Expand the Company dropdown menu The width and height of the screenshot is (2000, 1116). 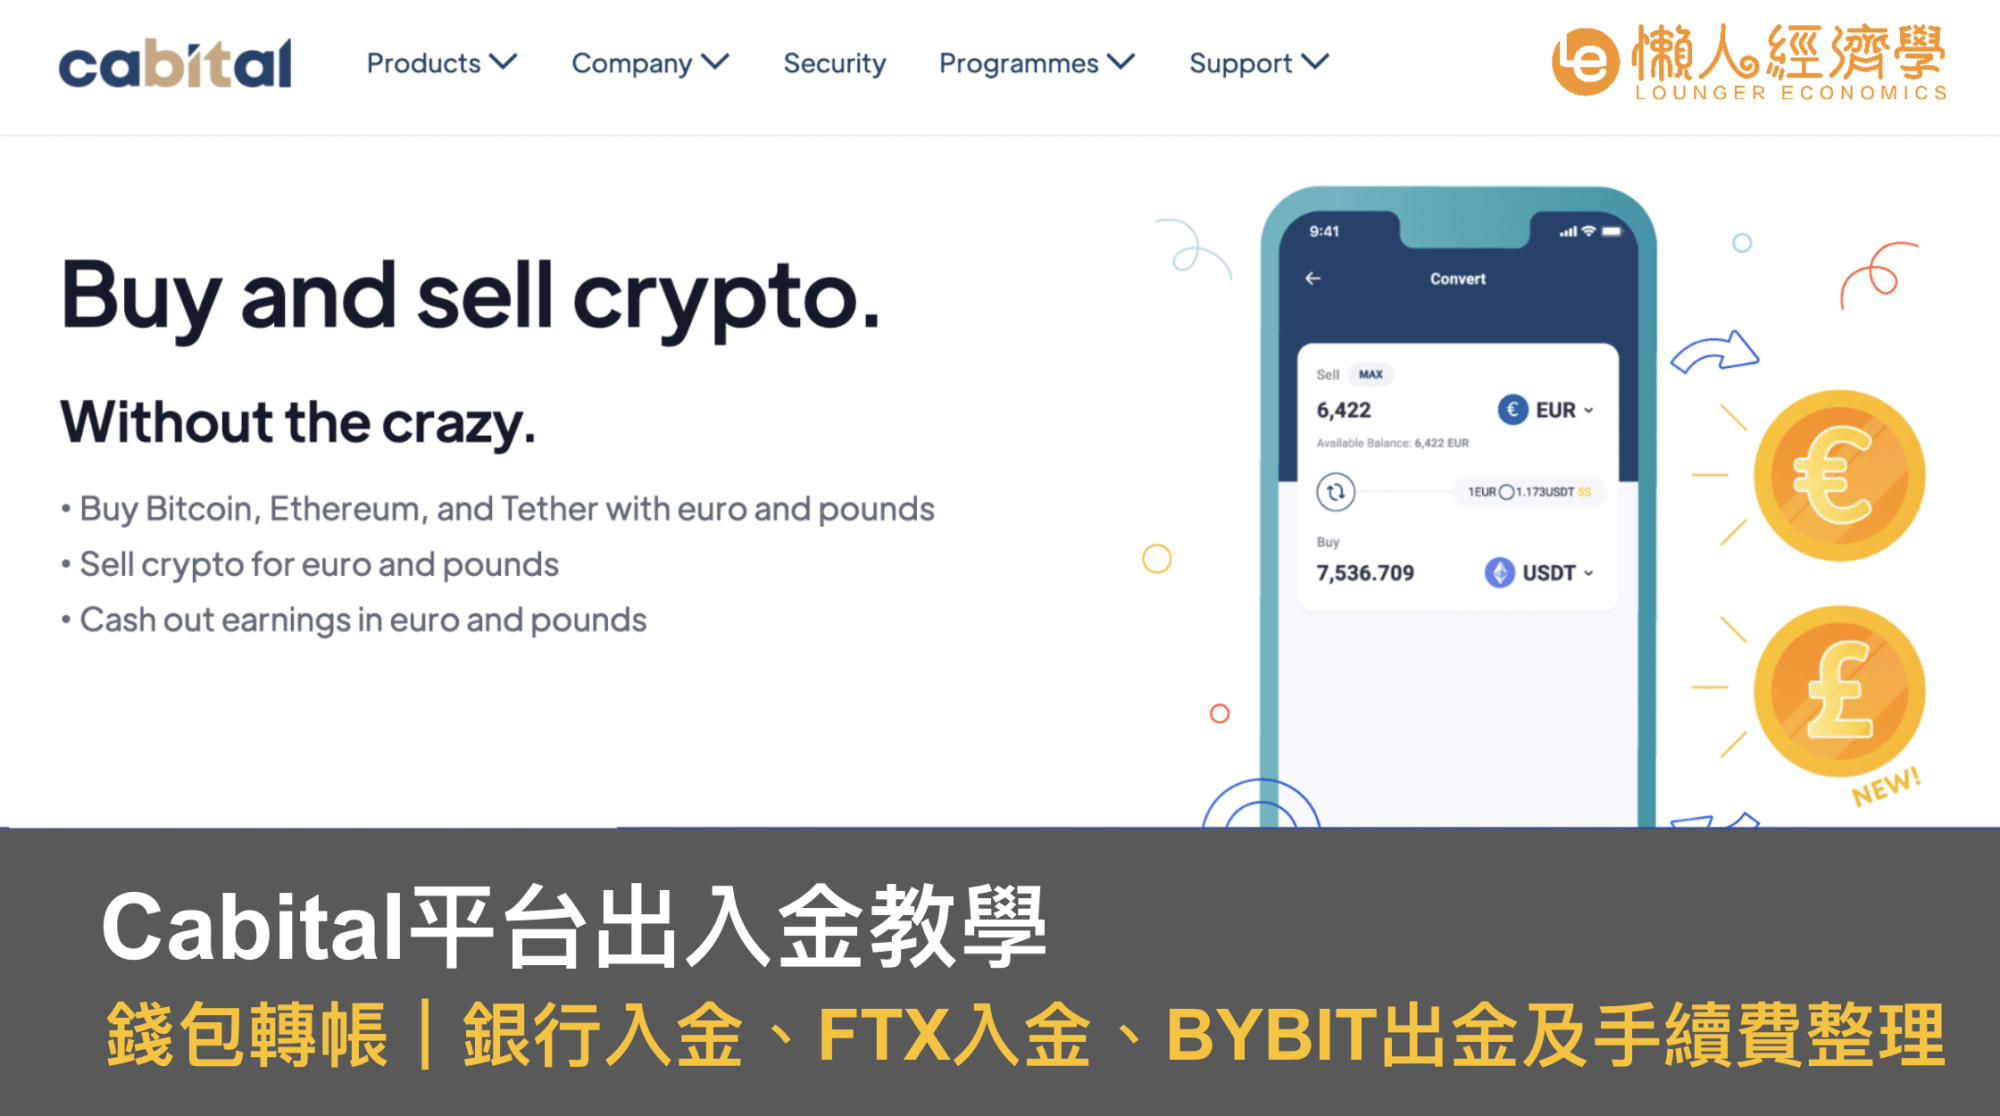[x=651, y=60]
